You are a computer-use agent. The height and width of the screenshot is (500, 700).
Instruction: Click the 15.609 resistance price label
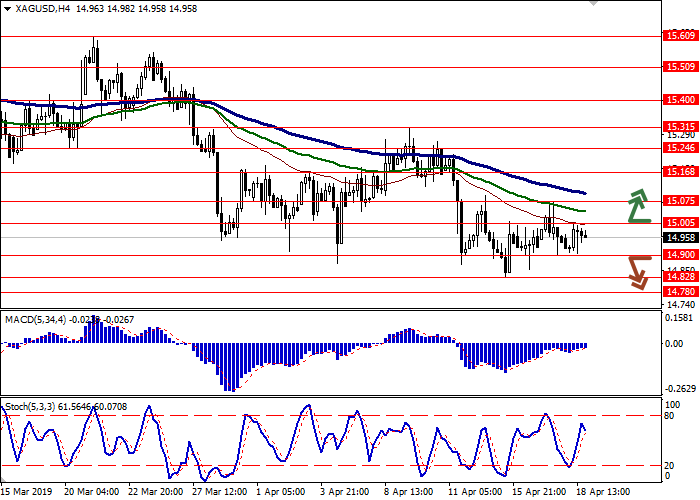point(680,36)
